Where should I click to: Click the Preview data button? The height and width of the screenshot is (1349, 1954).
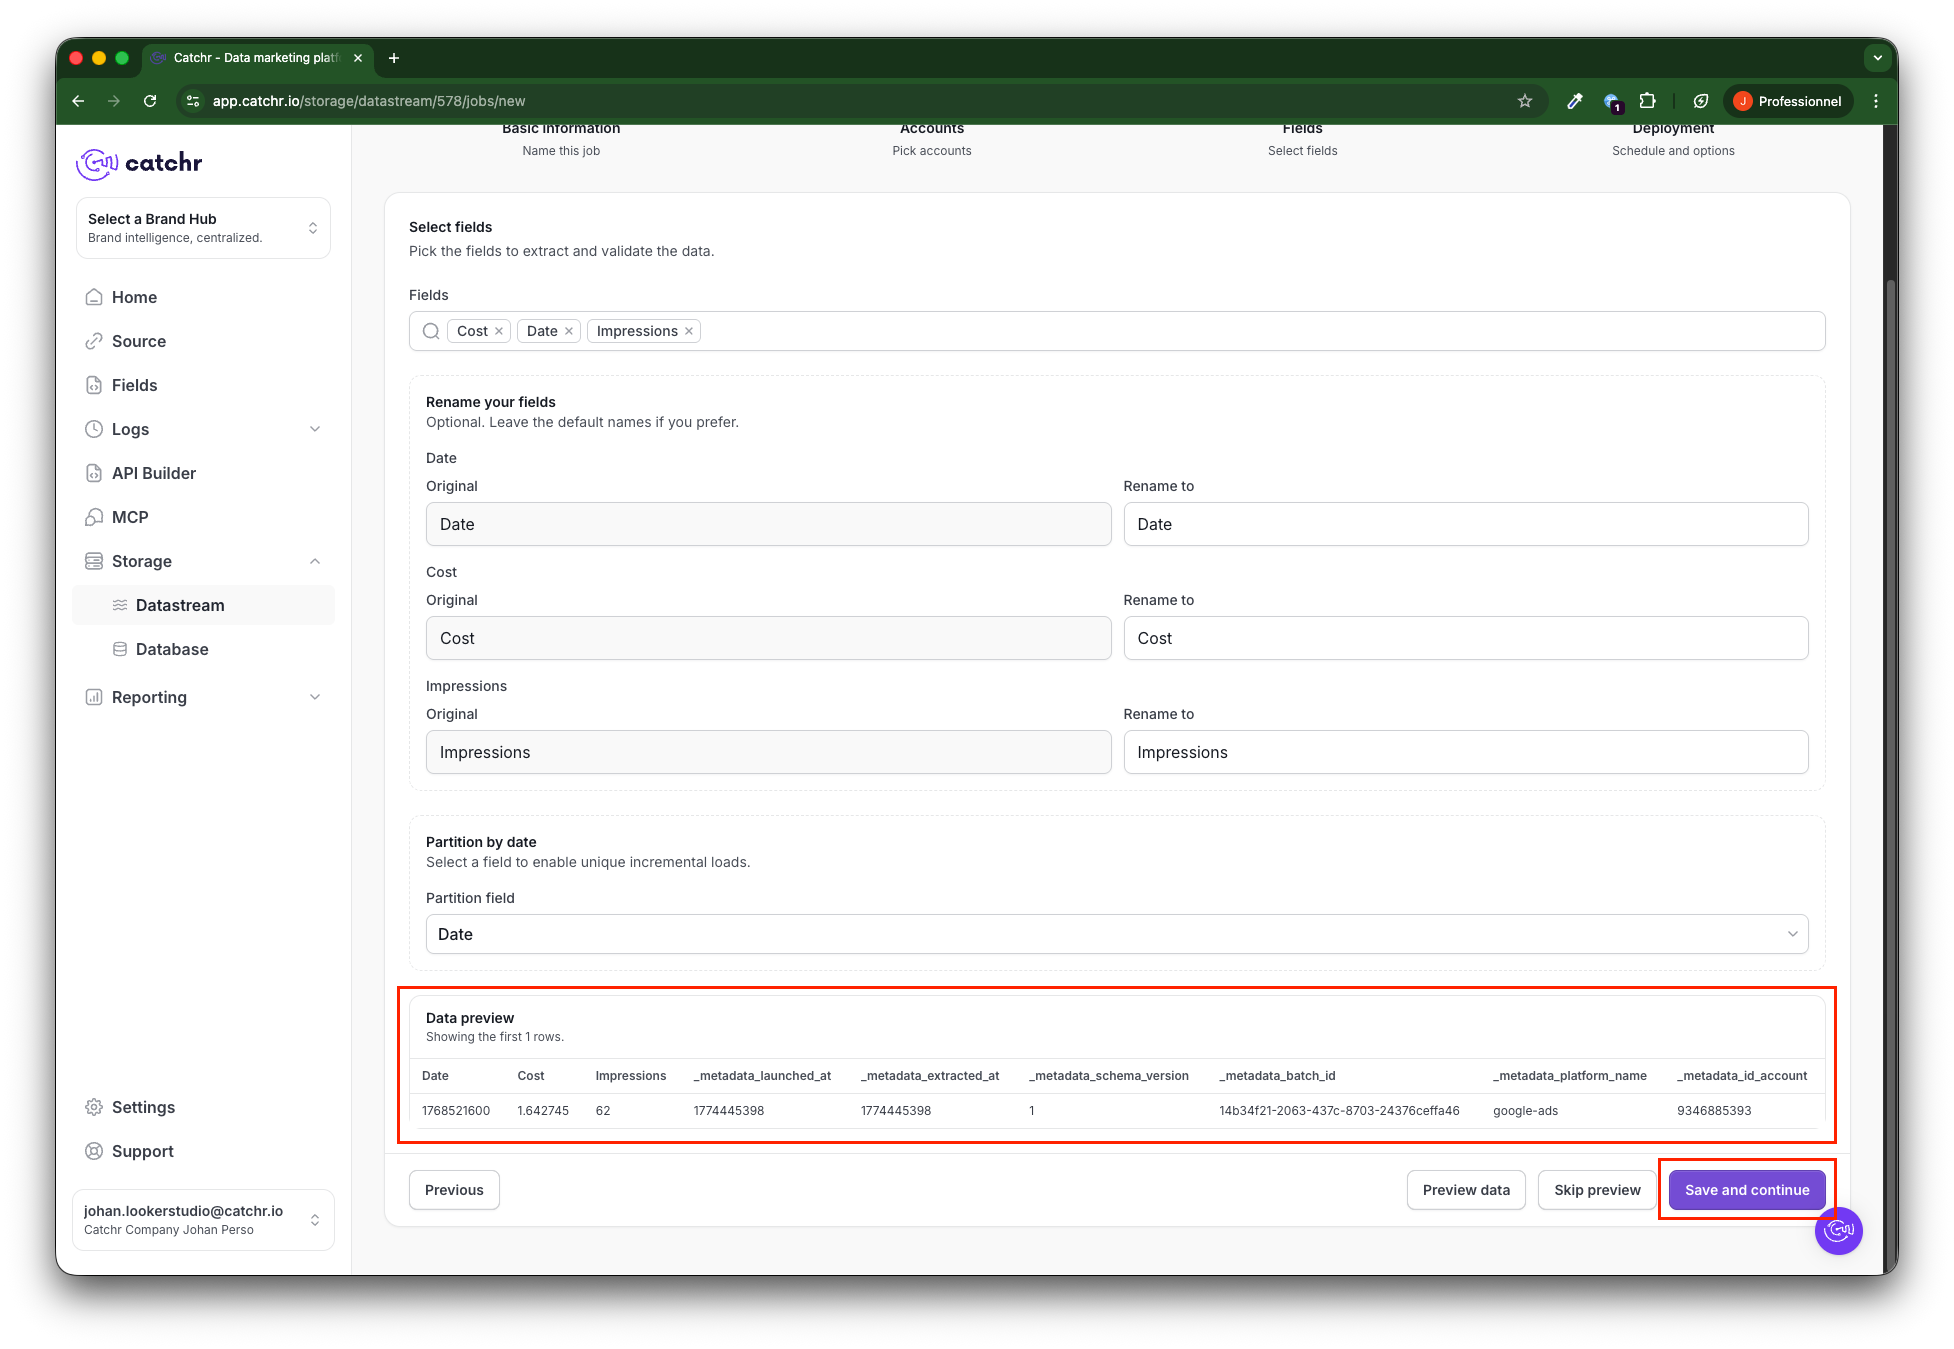tap(1465, 1190)
